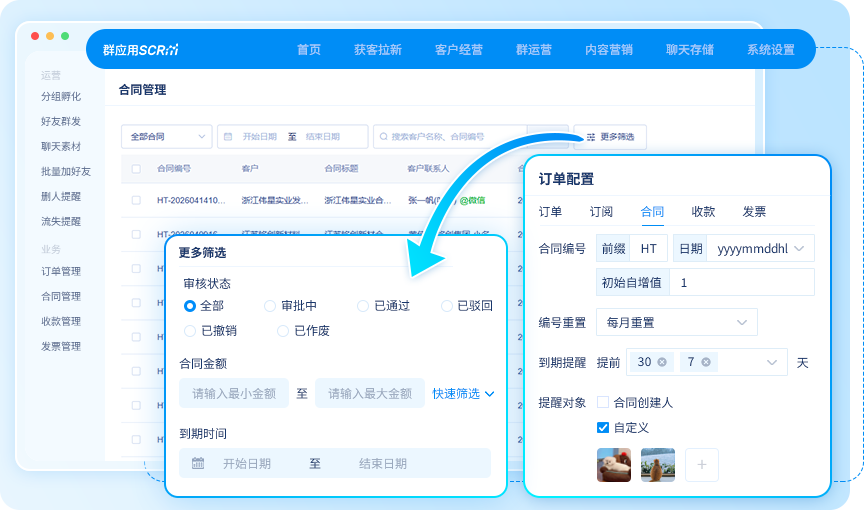The image size is (864, 510).
Task: Click the 请输入最小金额 input field
Action: click(x=234, y=393)
